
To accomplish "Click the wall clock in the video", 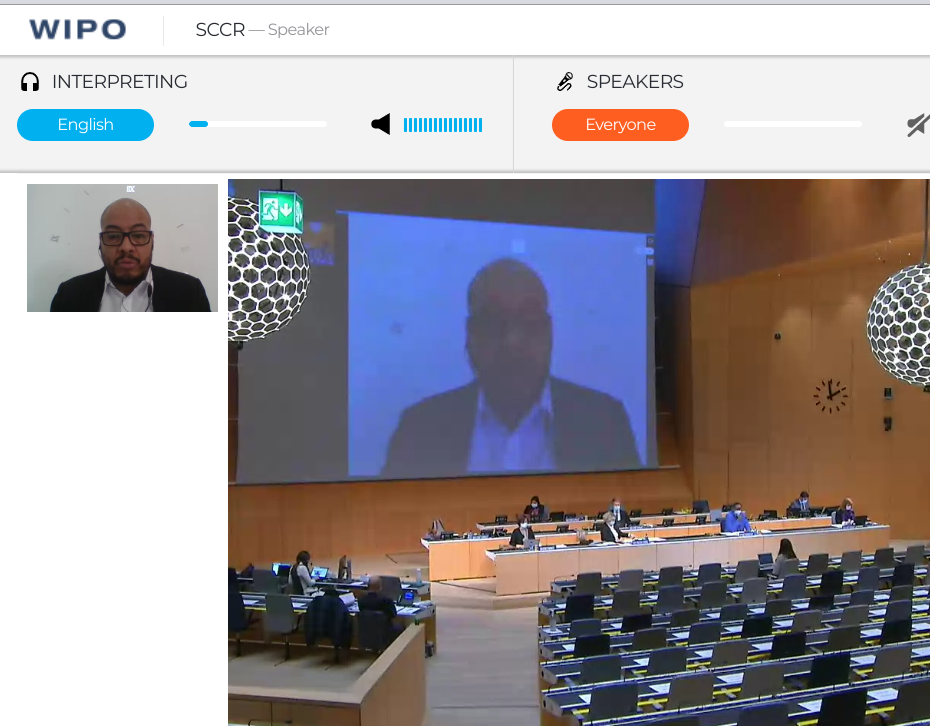I will 830,396.
